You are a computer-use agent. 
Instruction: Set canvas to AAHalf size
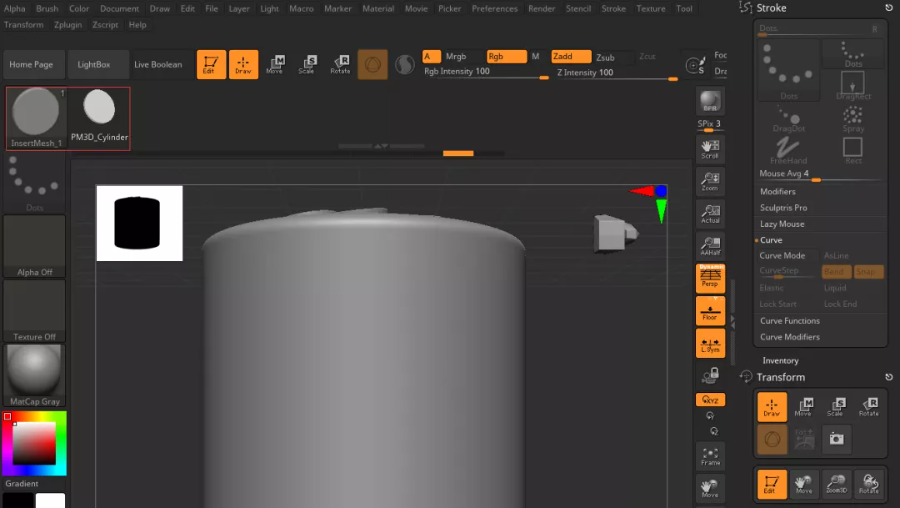pos(710,246)
